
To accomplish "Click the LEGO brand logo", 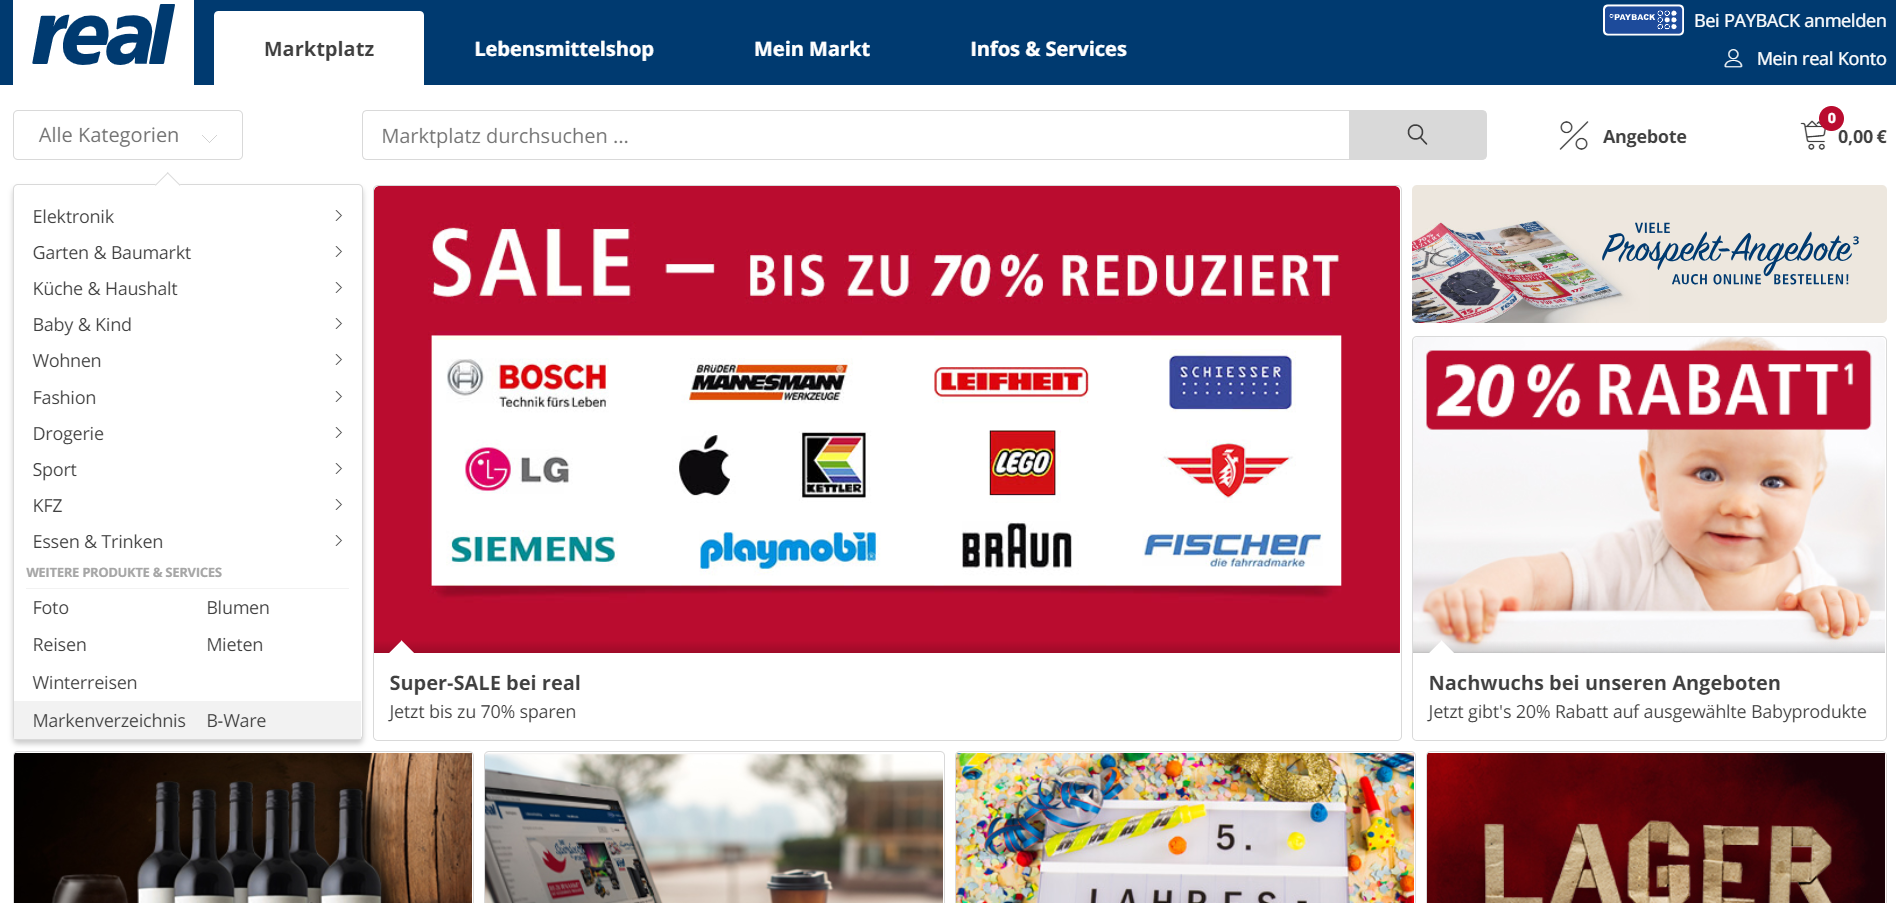I will pos(1022,463).
